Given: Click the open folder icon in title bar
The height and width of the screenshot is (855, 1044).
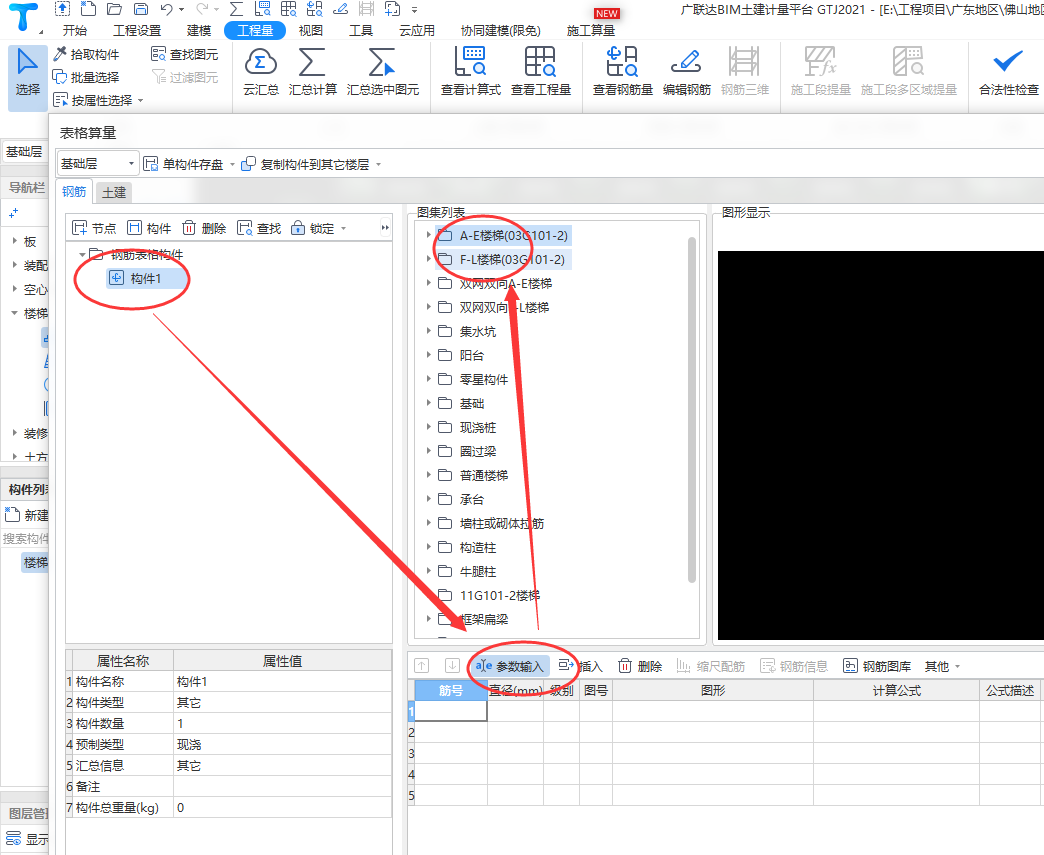Looking at the screenshot, I should pyautogui.click(x=115, y=9).
